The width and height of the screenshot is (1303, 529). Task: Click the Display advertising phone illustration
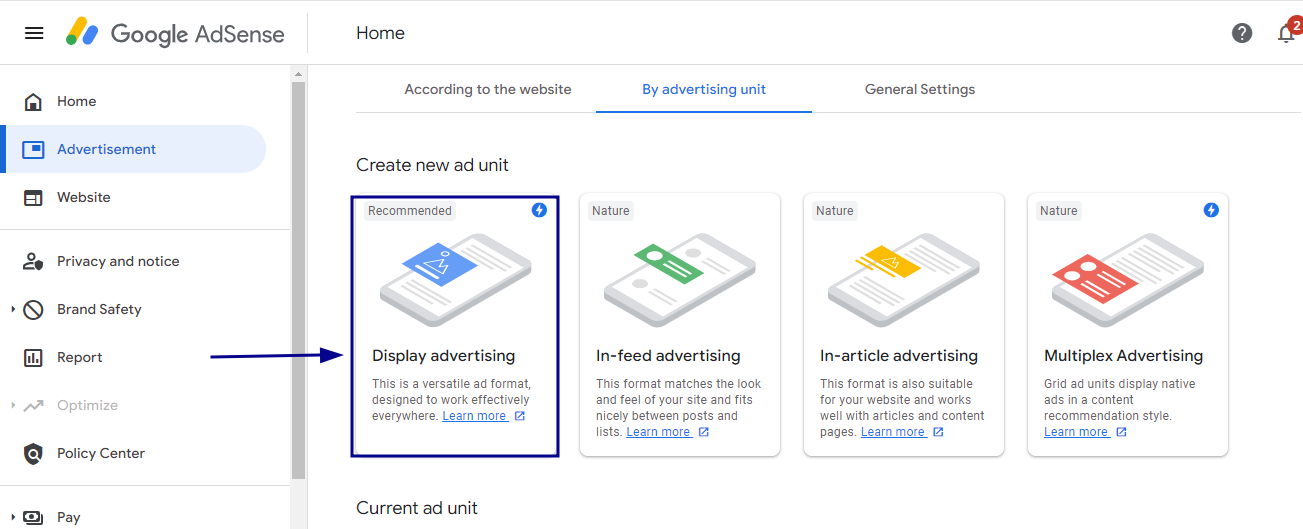(455, 280)
